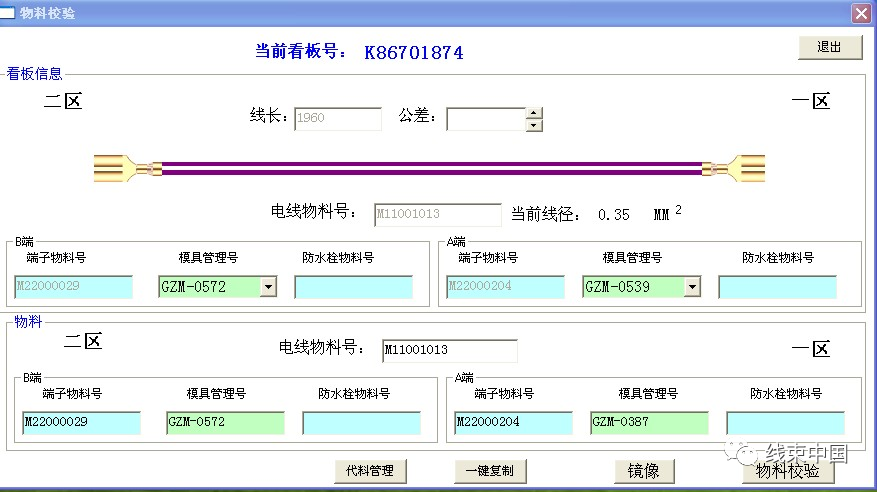Click the empty A端 防水栓物料号 field in 物料

tap(785, 422)
